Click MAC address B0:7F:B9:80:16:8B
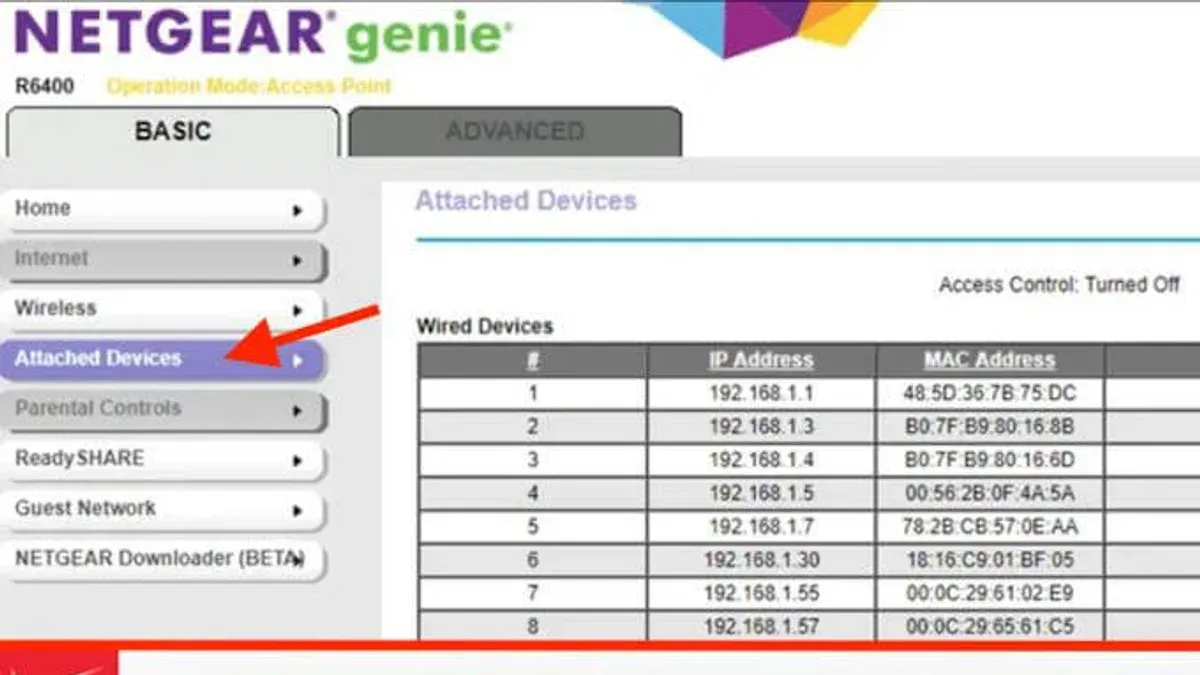Screen dimensions: 1200x675 (x=990, y=427)
